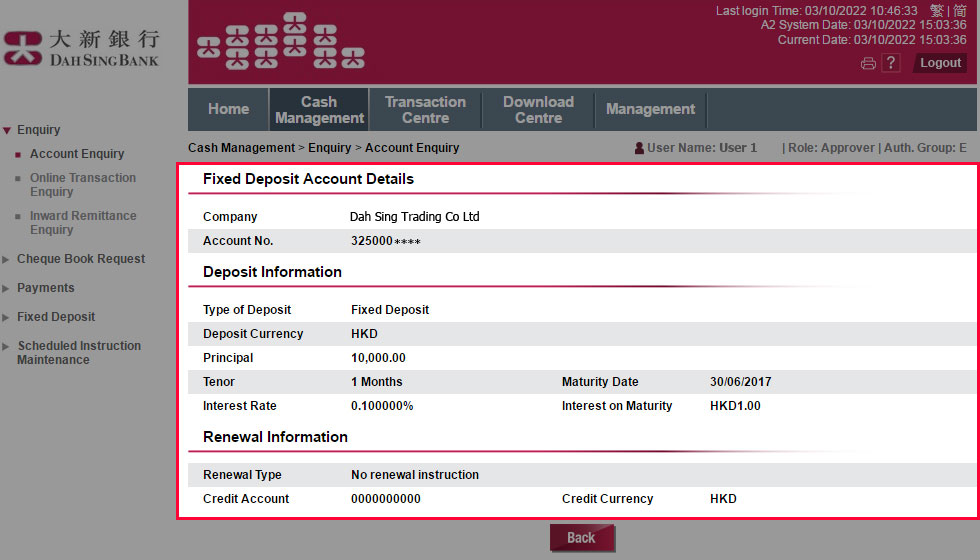Click the tenor value 1 Months
The image size is (980, 560).
click(377, 382)
